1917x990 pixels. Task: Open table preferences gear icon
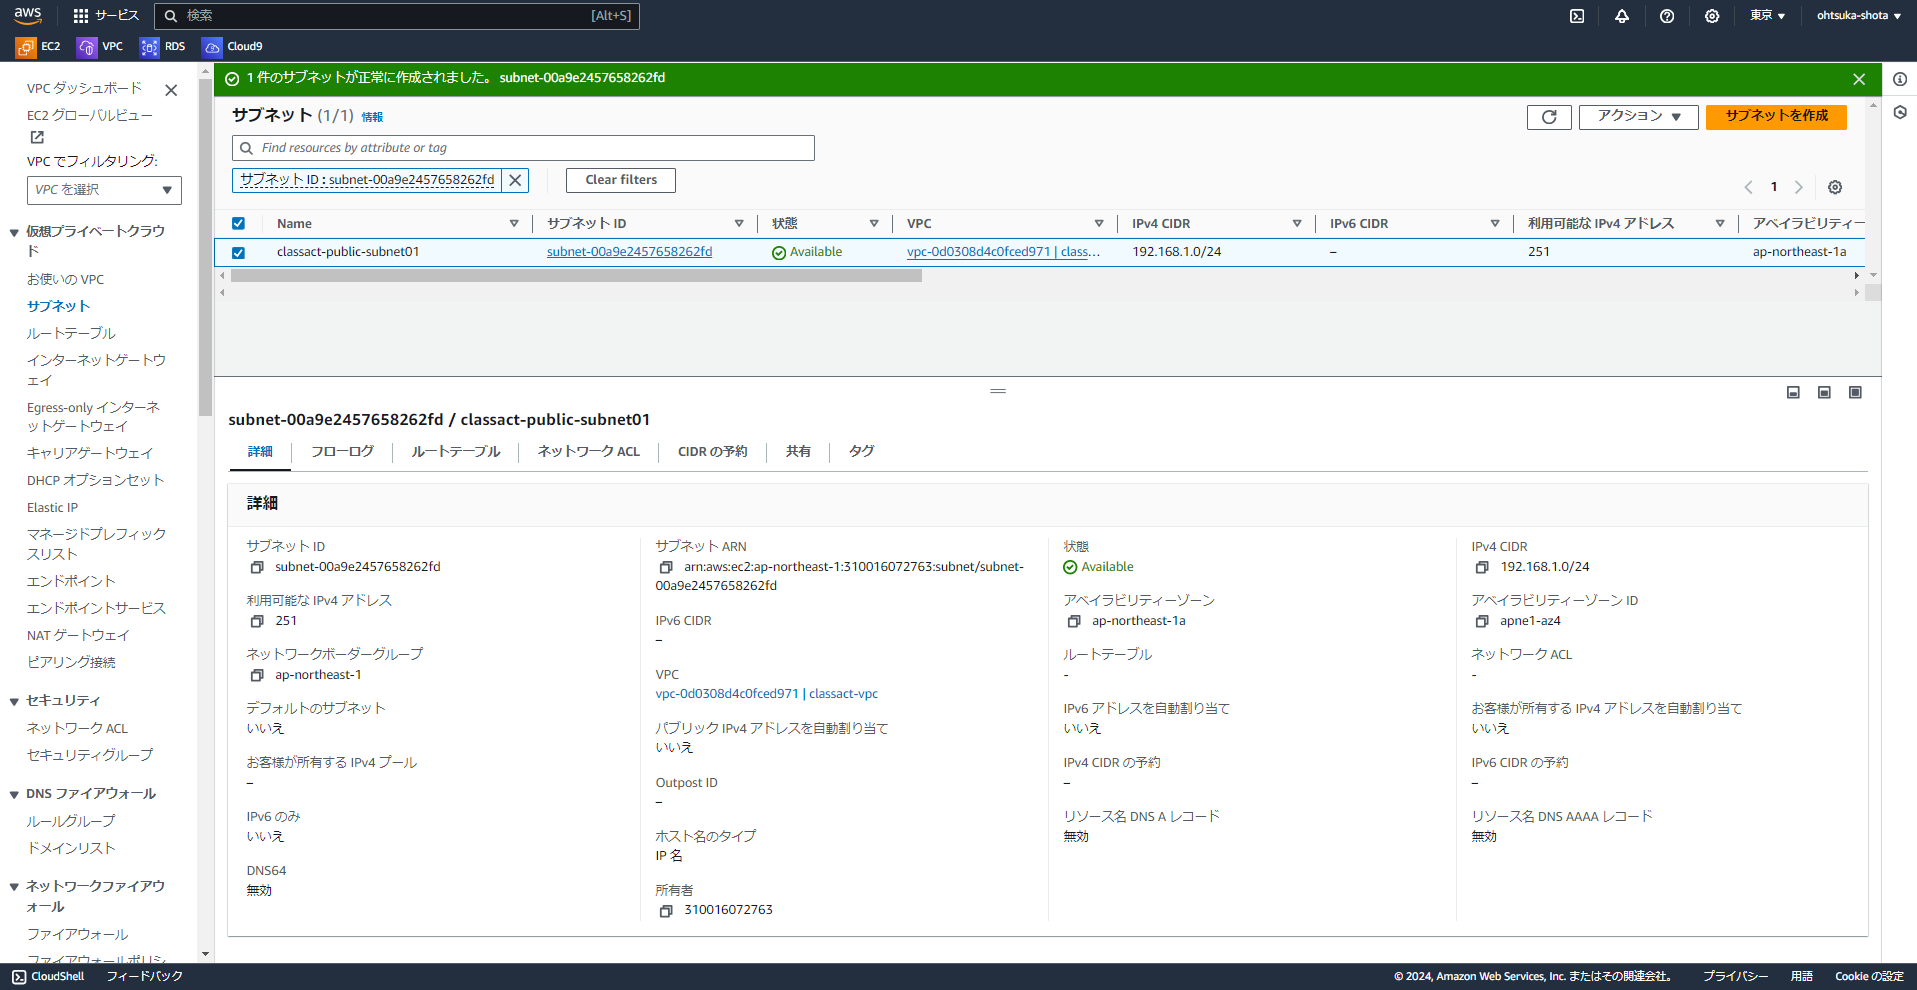click(1835, 187)
